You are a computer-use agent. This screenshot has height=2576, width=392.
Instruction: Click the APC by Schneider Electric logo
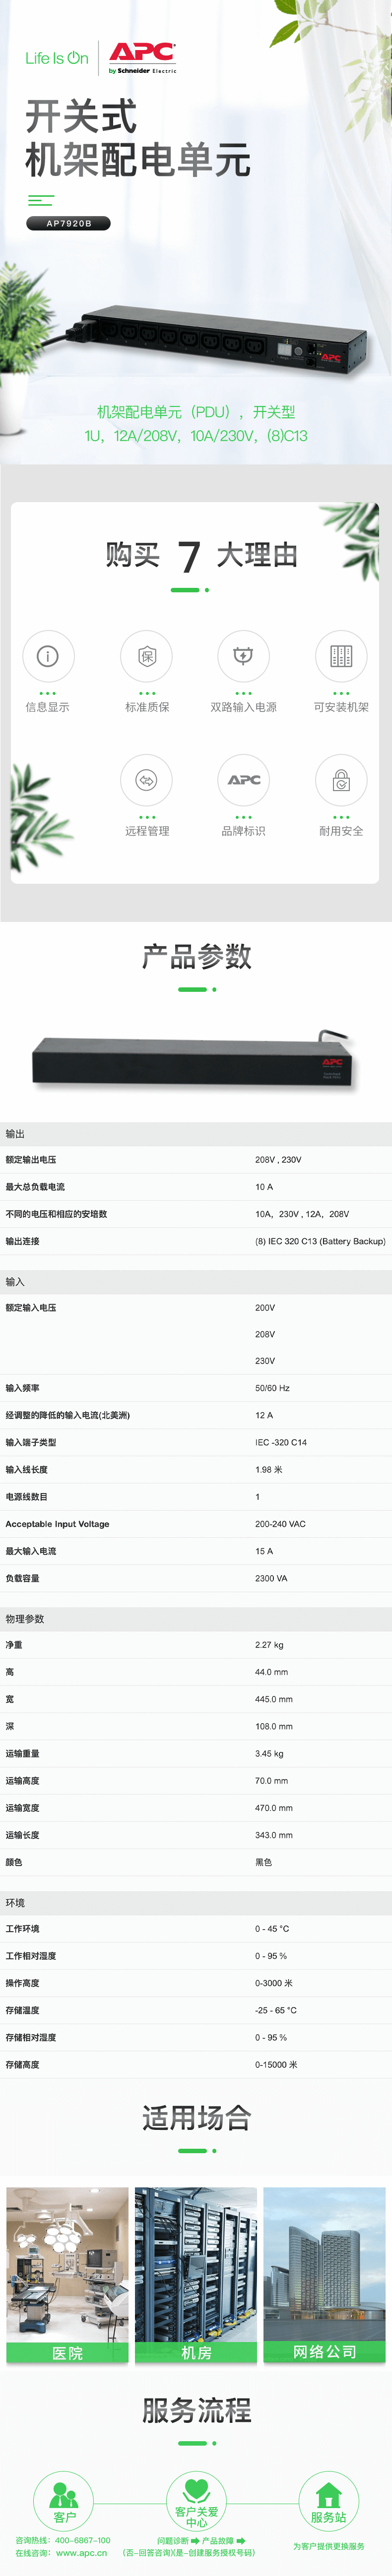pos(142,58)
